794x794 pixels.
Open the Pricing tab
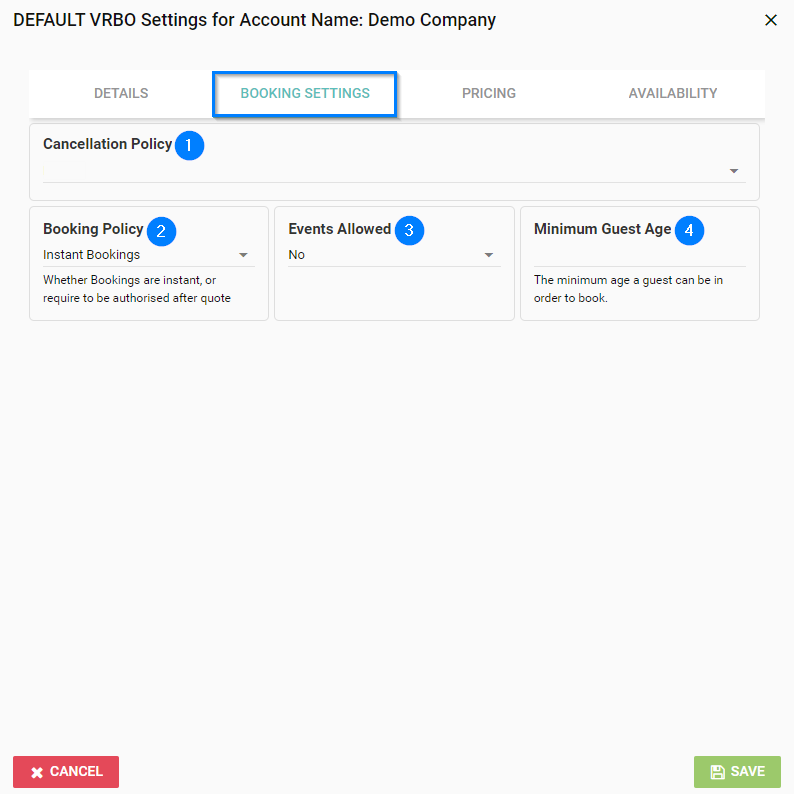[489, 93]
